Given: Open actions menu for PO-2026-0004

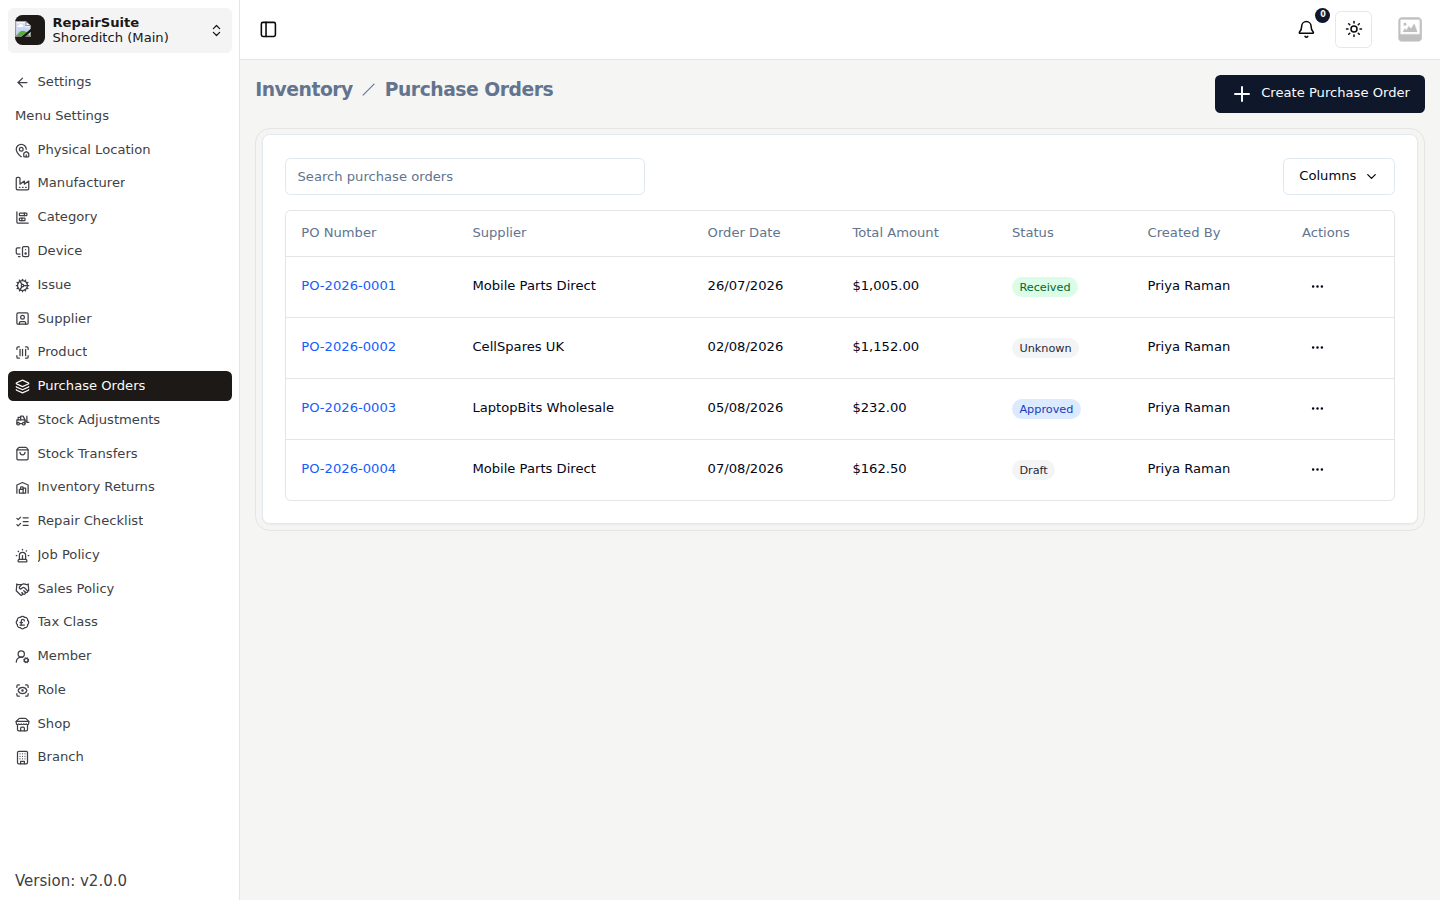Looking at the screenshot, I should [1317, 469].
